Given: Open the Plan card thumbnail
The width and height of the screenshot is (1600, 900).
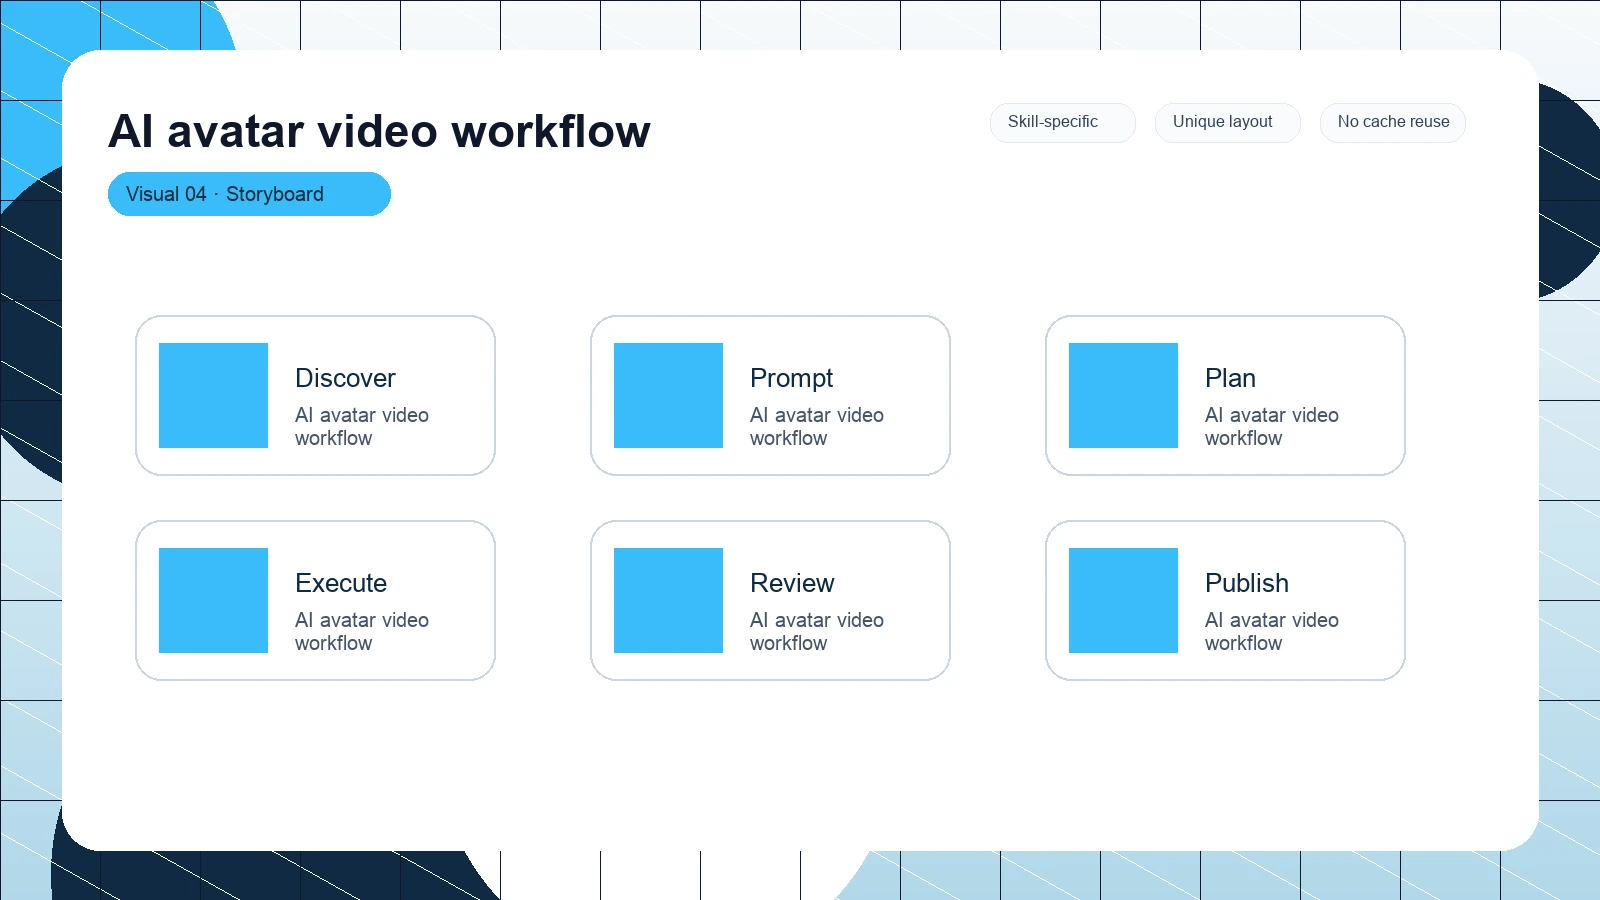Looking at the screenshot, I should coord(1123,395).
